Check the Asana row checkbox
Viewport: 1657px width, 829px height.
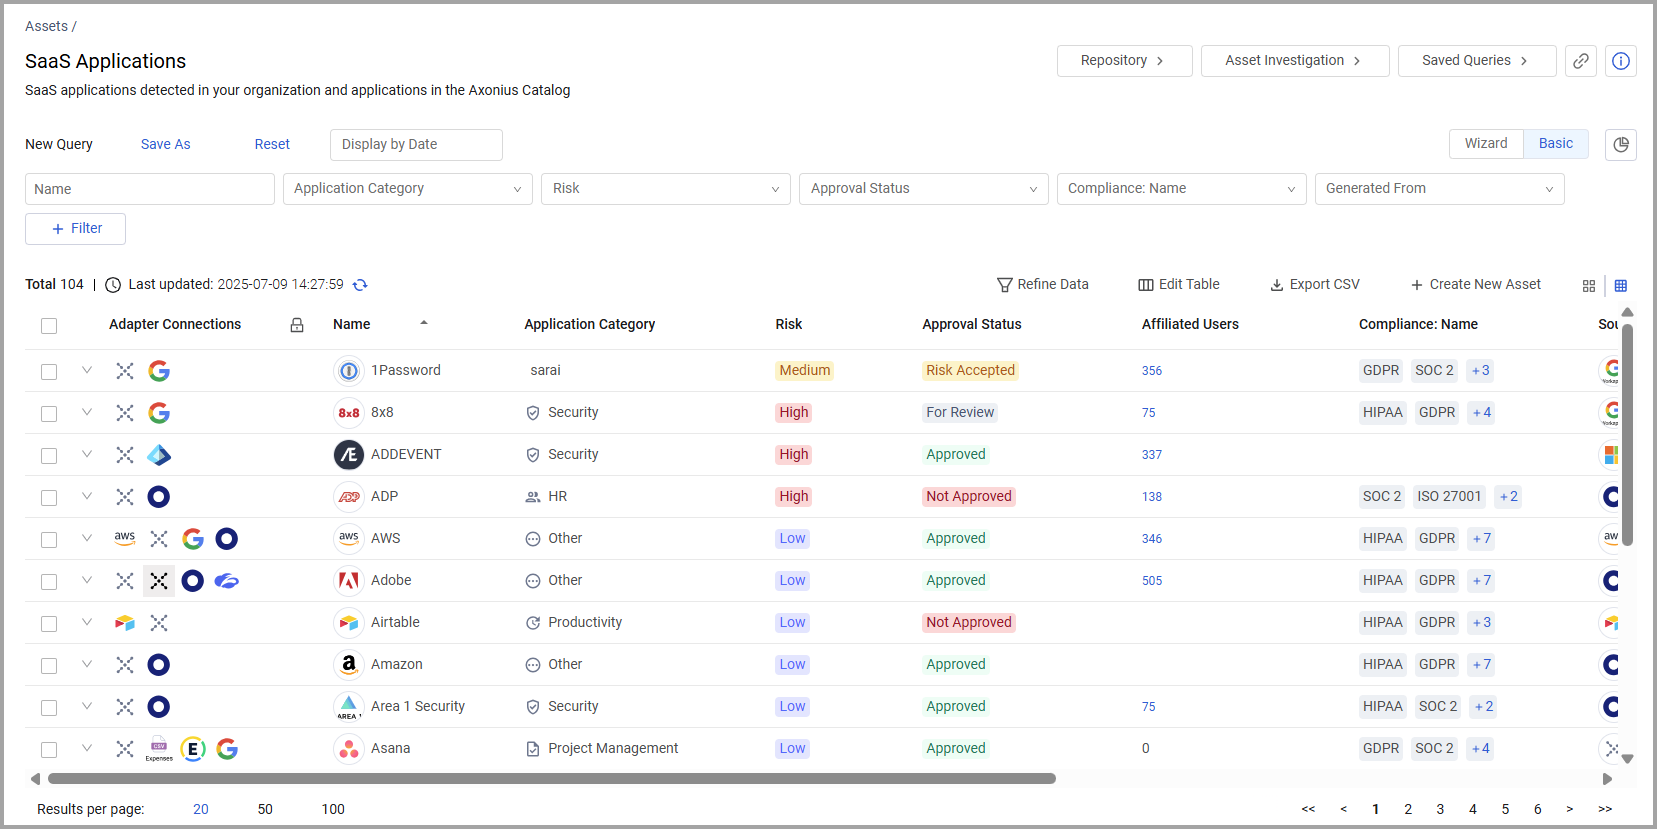pyautogui.click(x=49, y=750)
